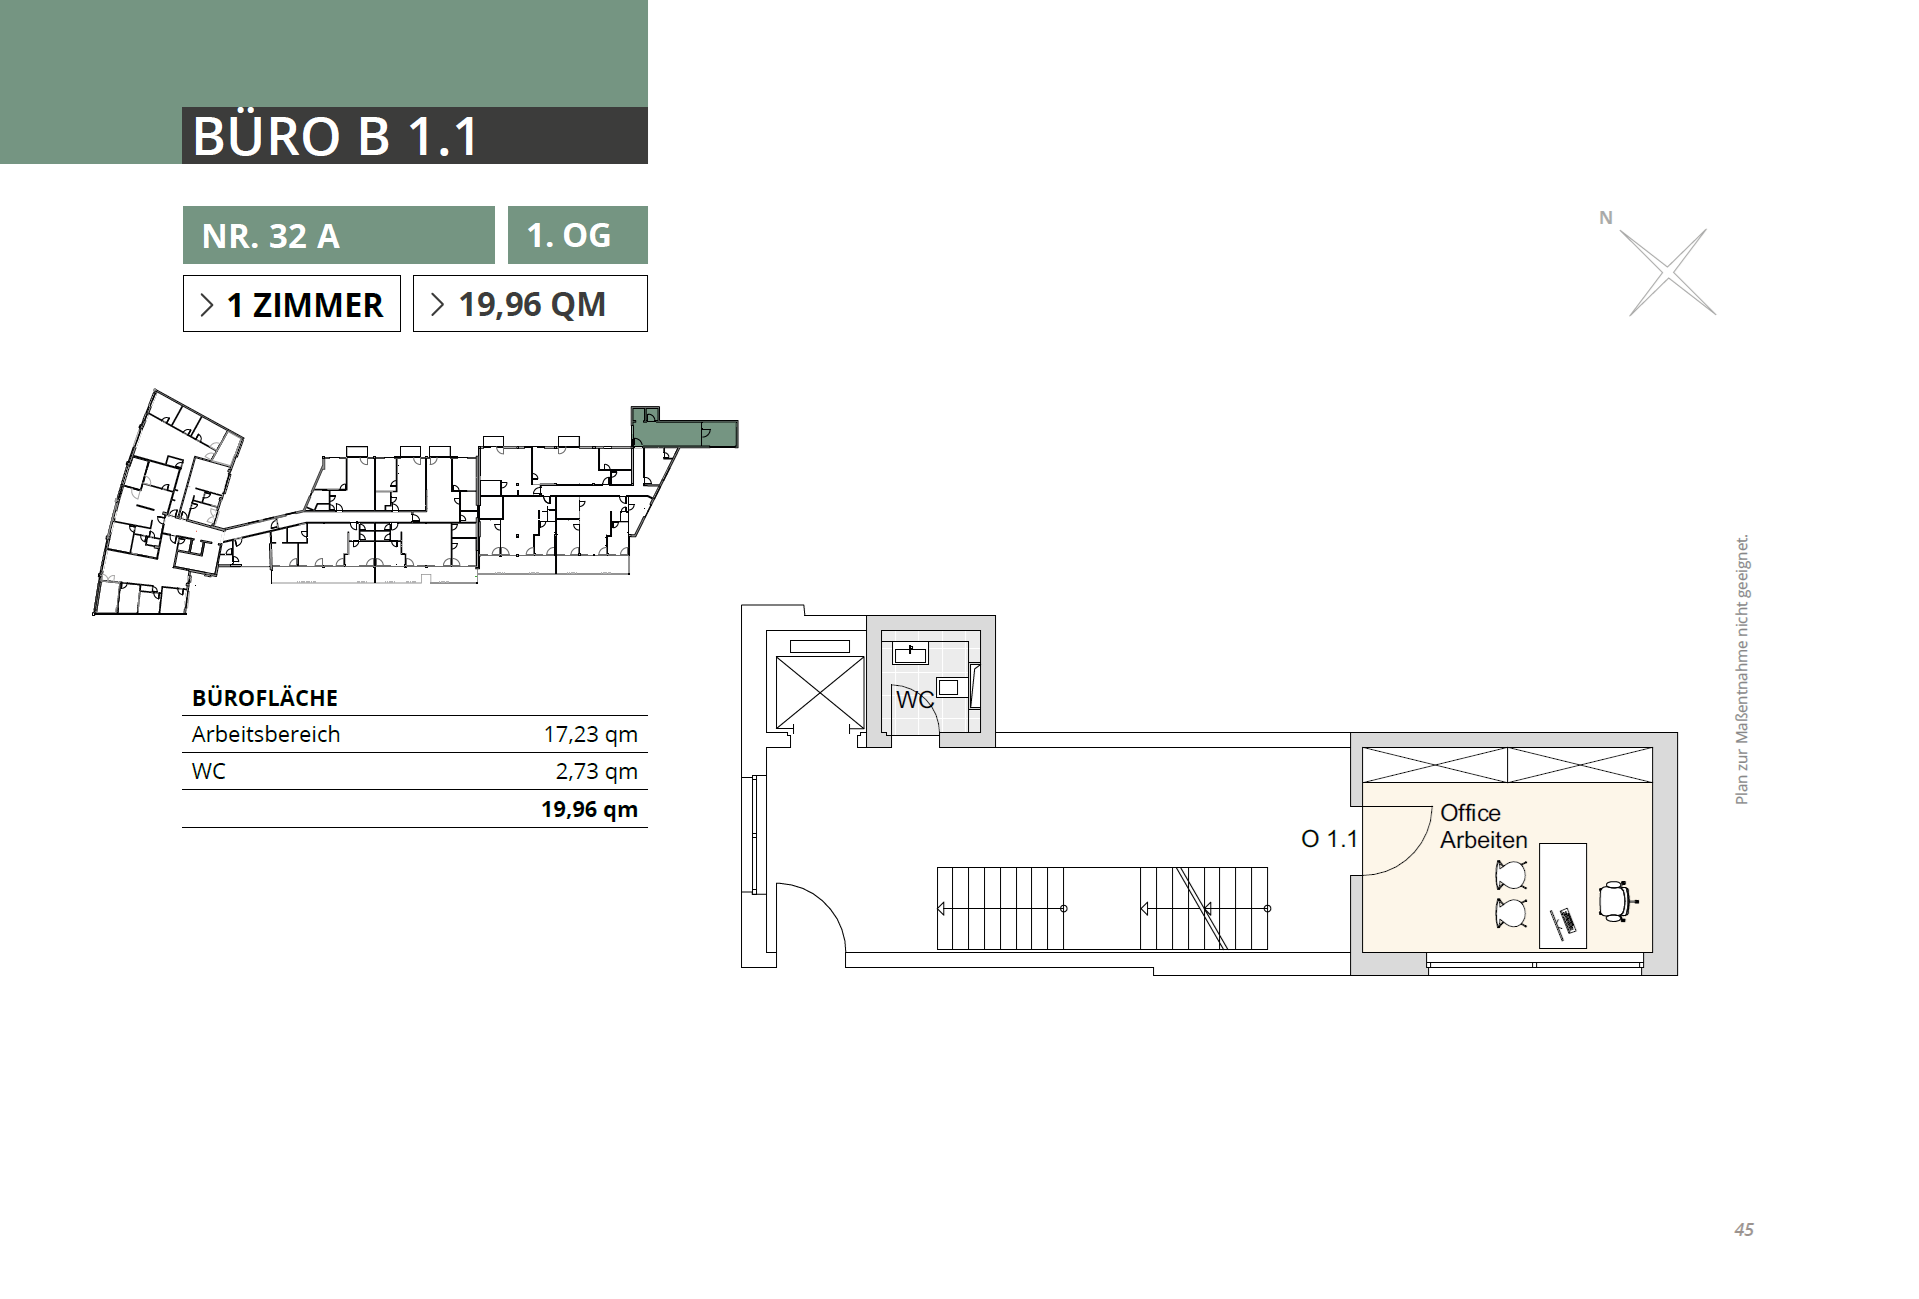Click the 1. OG floor badge
The height and width of the screenshot is (1299, 1919).
tap(577, 235)
